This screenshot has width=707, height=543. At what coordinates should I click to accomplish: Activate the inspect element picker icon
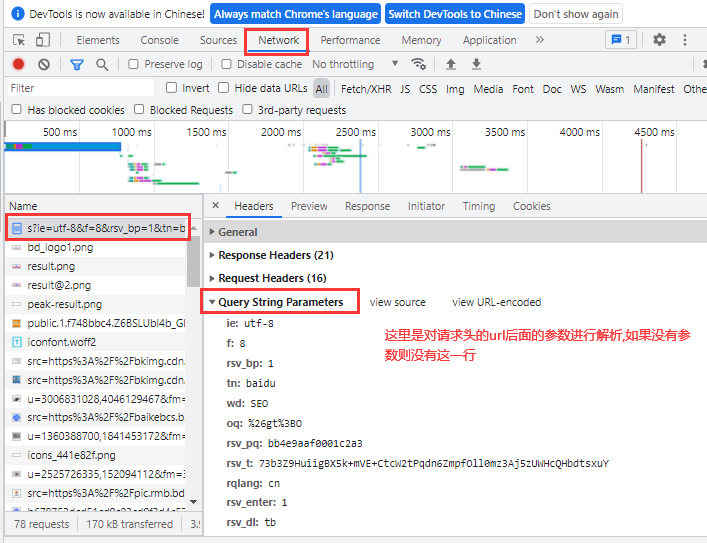[19, 40]
